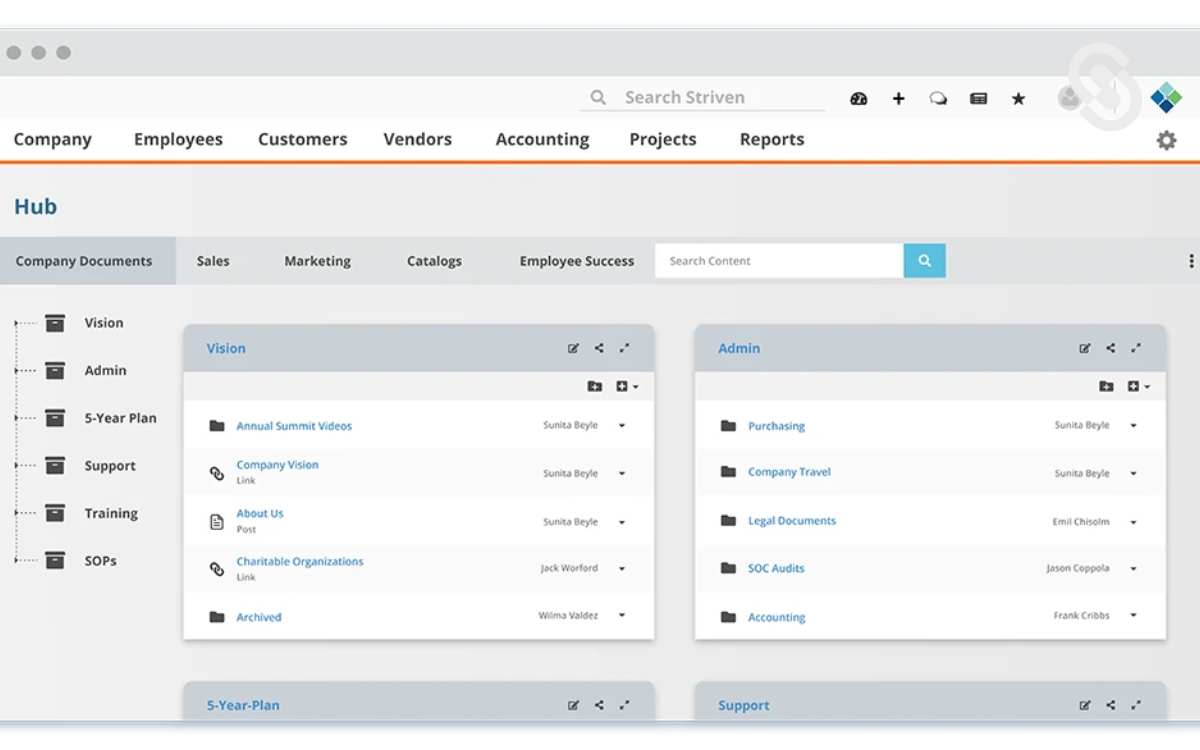Open the settings gear icon
Viewport: 1200px width, 750px height.
pos(1166,141)
